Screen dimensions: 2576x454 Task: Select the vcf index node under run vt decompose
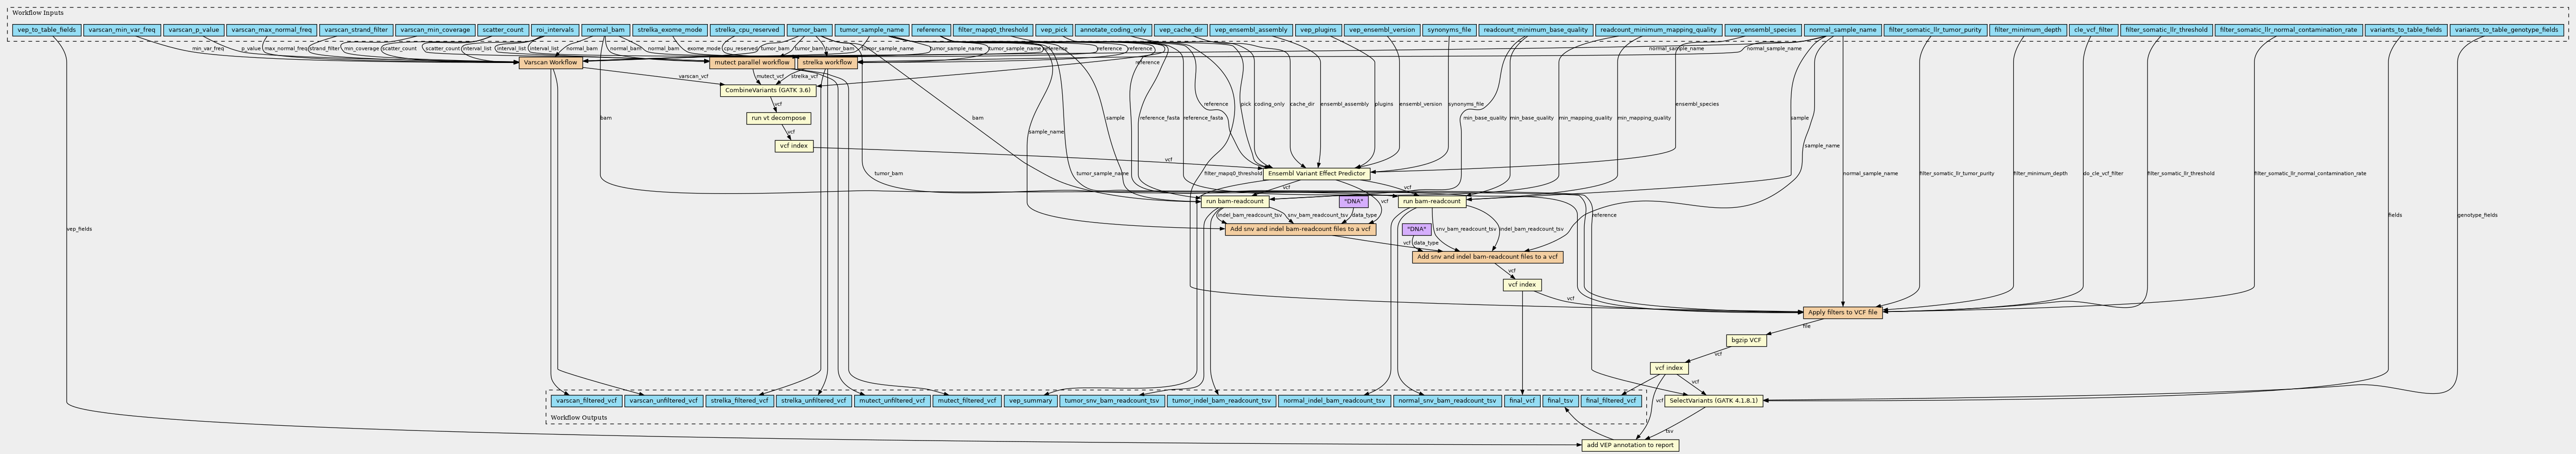click(794, 146)
